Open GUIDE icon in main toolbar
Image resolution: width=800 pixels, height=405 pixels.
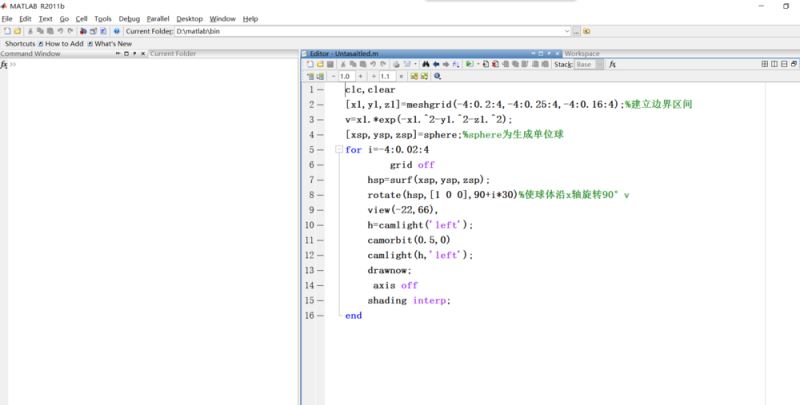pos(93,31)
